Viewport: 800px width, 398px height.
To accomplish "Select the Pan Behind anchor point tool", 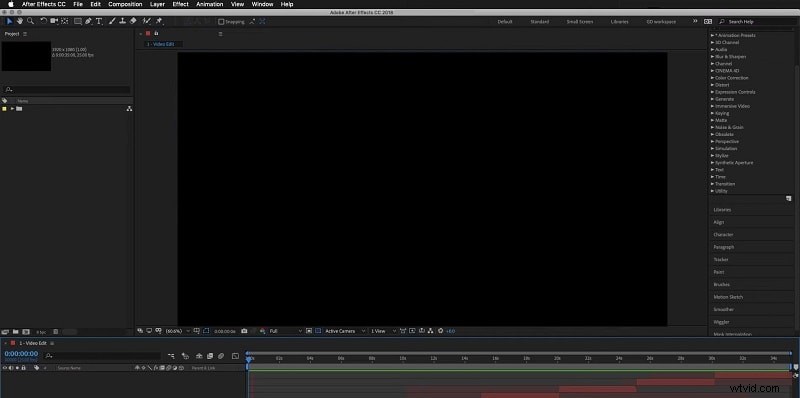I will [65, 21].
